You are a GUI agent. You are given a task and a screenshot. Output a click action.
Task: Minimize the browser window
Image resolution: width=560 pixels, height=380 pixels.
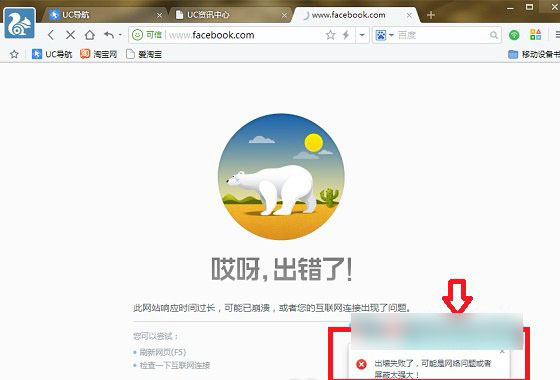[x=510, y=8]
